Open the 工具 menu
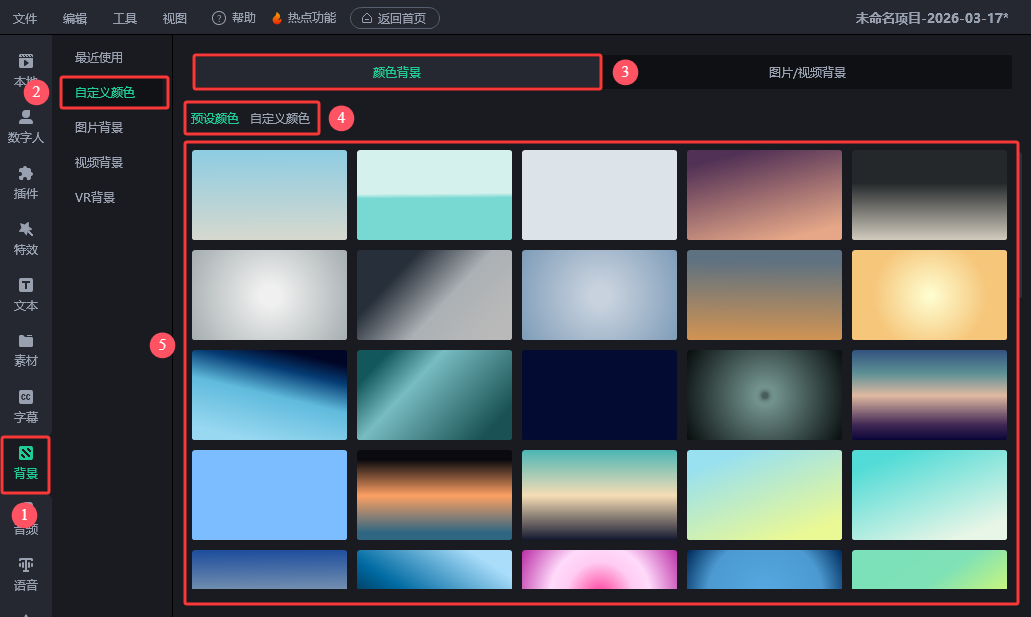This screenshot has height=617, width=1031. pyautogui.click(x=125, y=18)
